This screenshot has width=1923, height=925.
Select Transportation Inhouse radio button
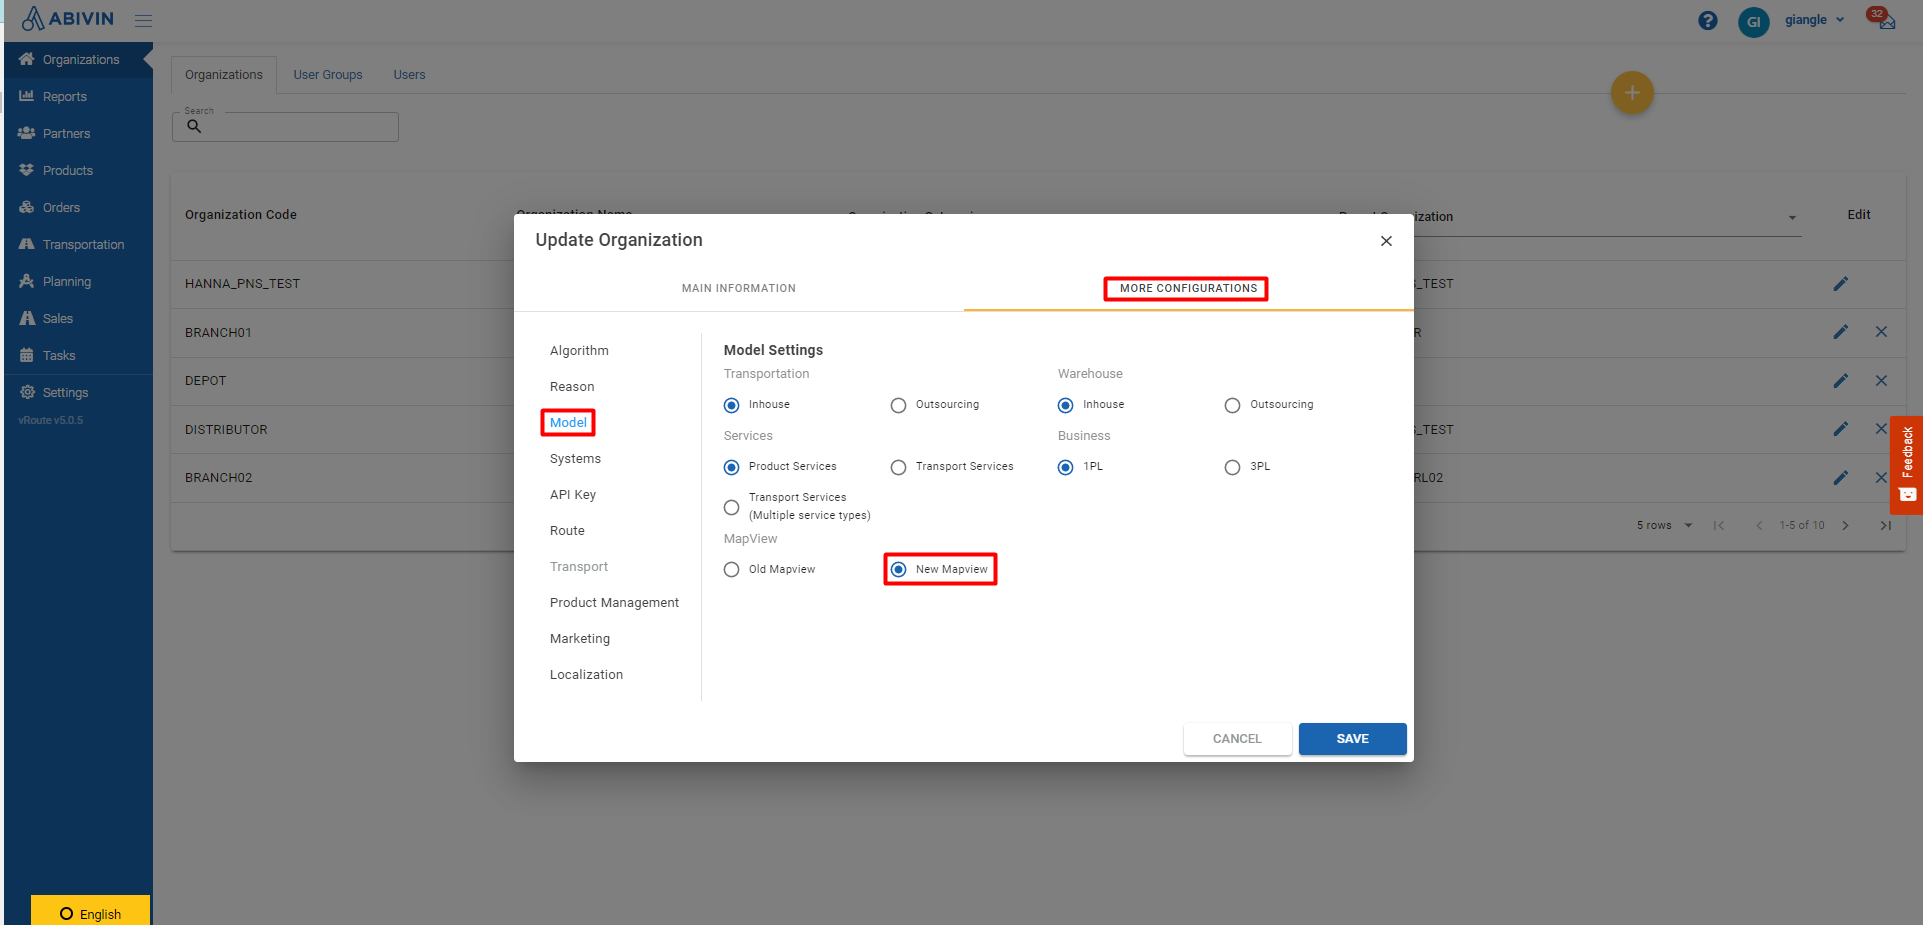pyautogui.click(x=732, y=405)
